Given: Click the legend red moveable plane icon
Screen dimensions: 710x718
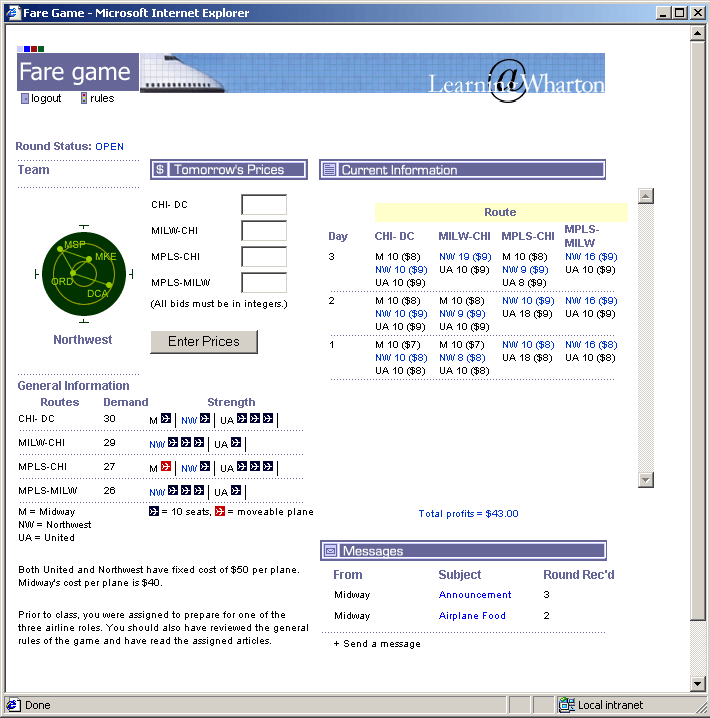Looking at the screenshot, I should [220, 511].
